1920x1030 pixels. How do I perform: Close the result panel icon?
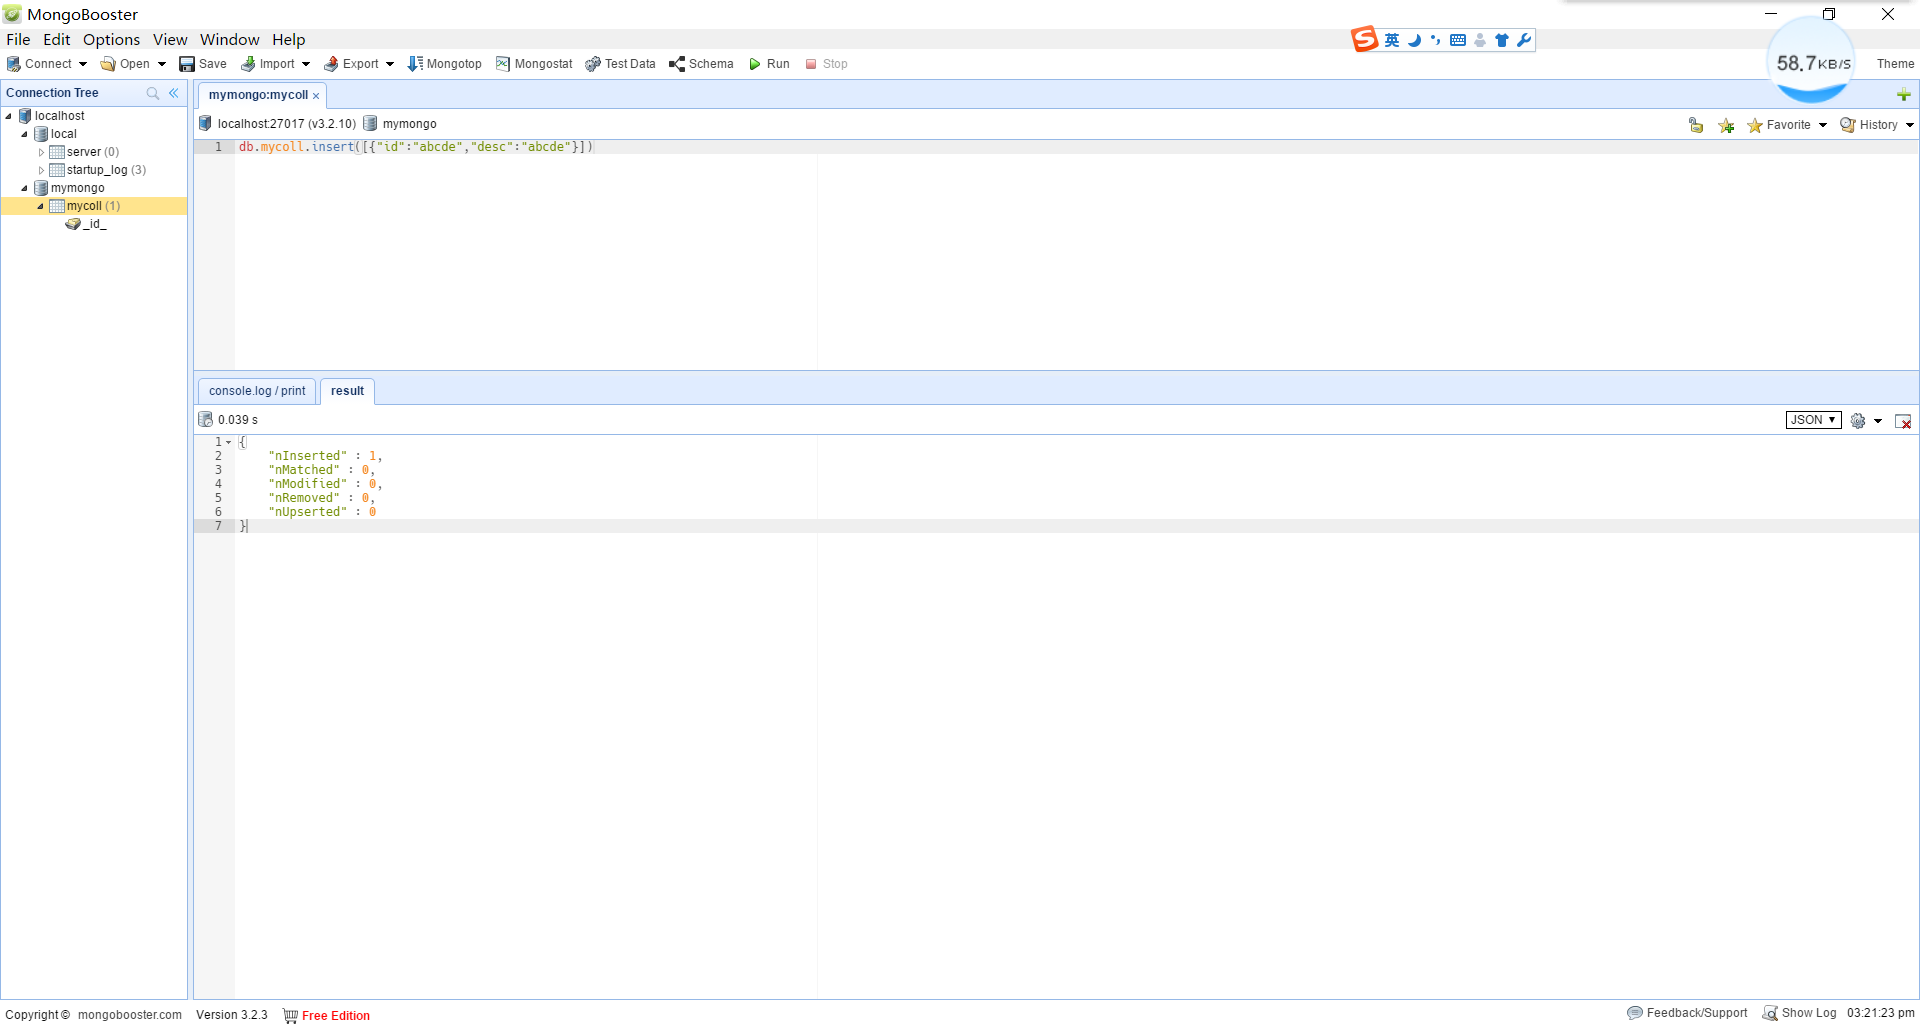click(x=1903, y=421)
